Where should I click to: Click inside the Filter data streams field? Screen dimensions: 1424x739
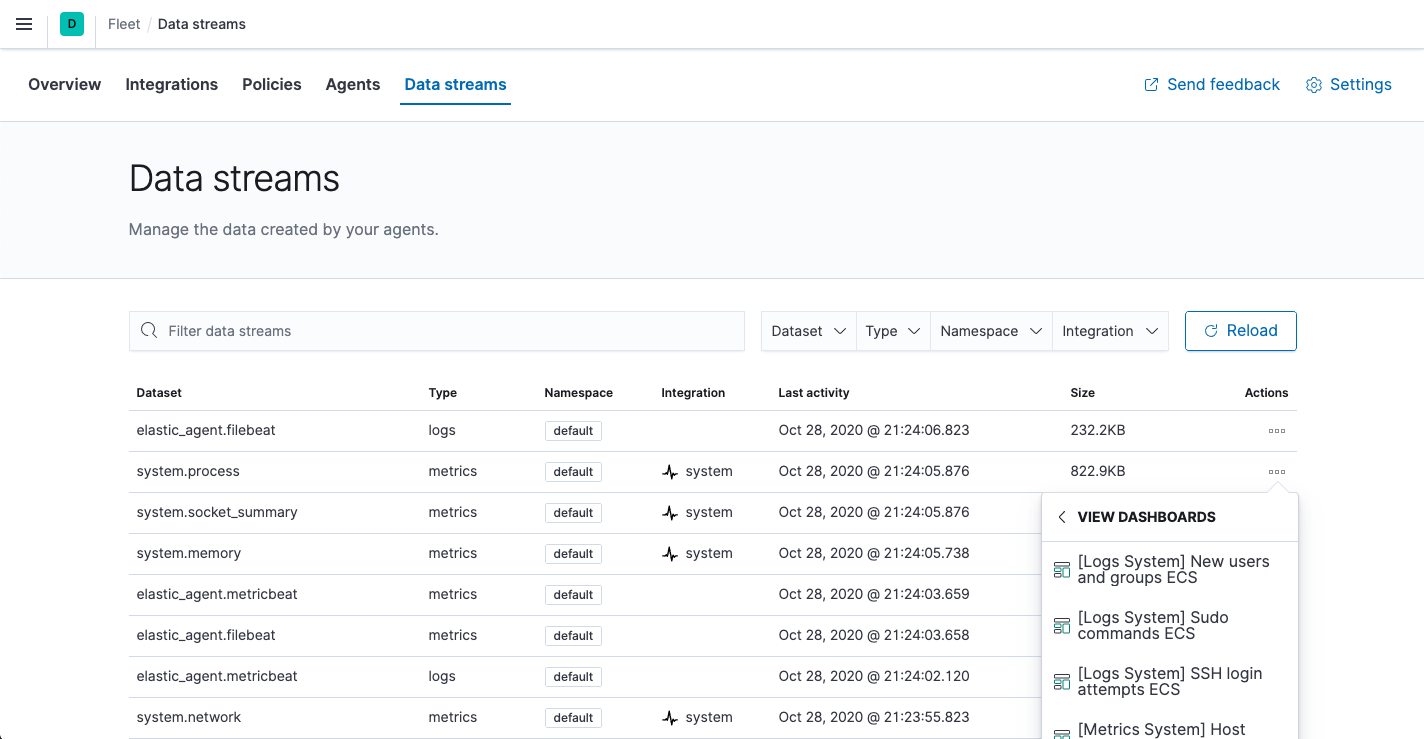pos(437,330)
